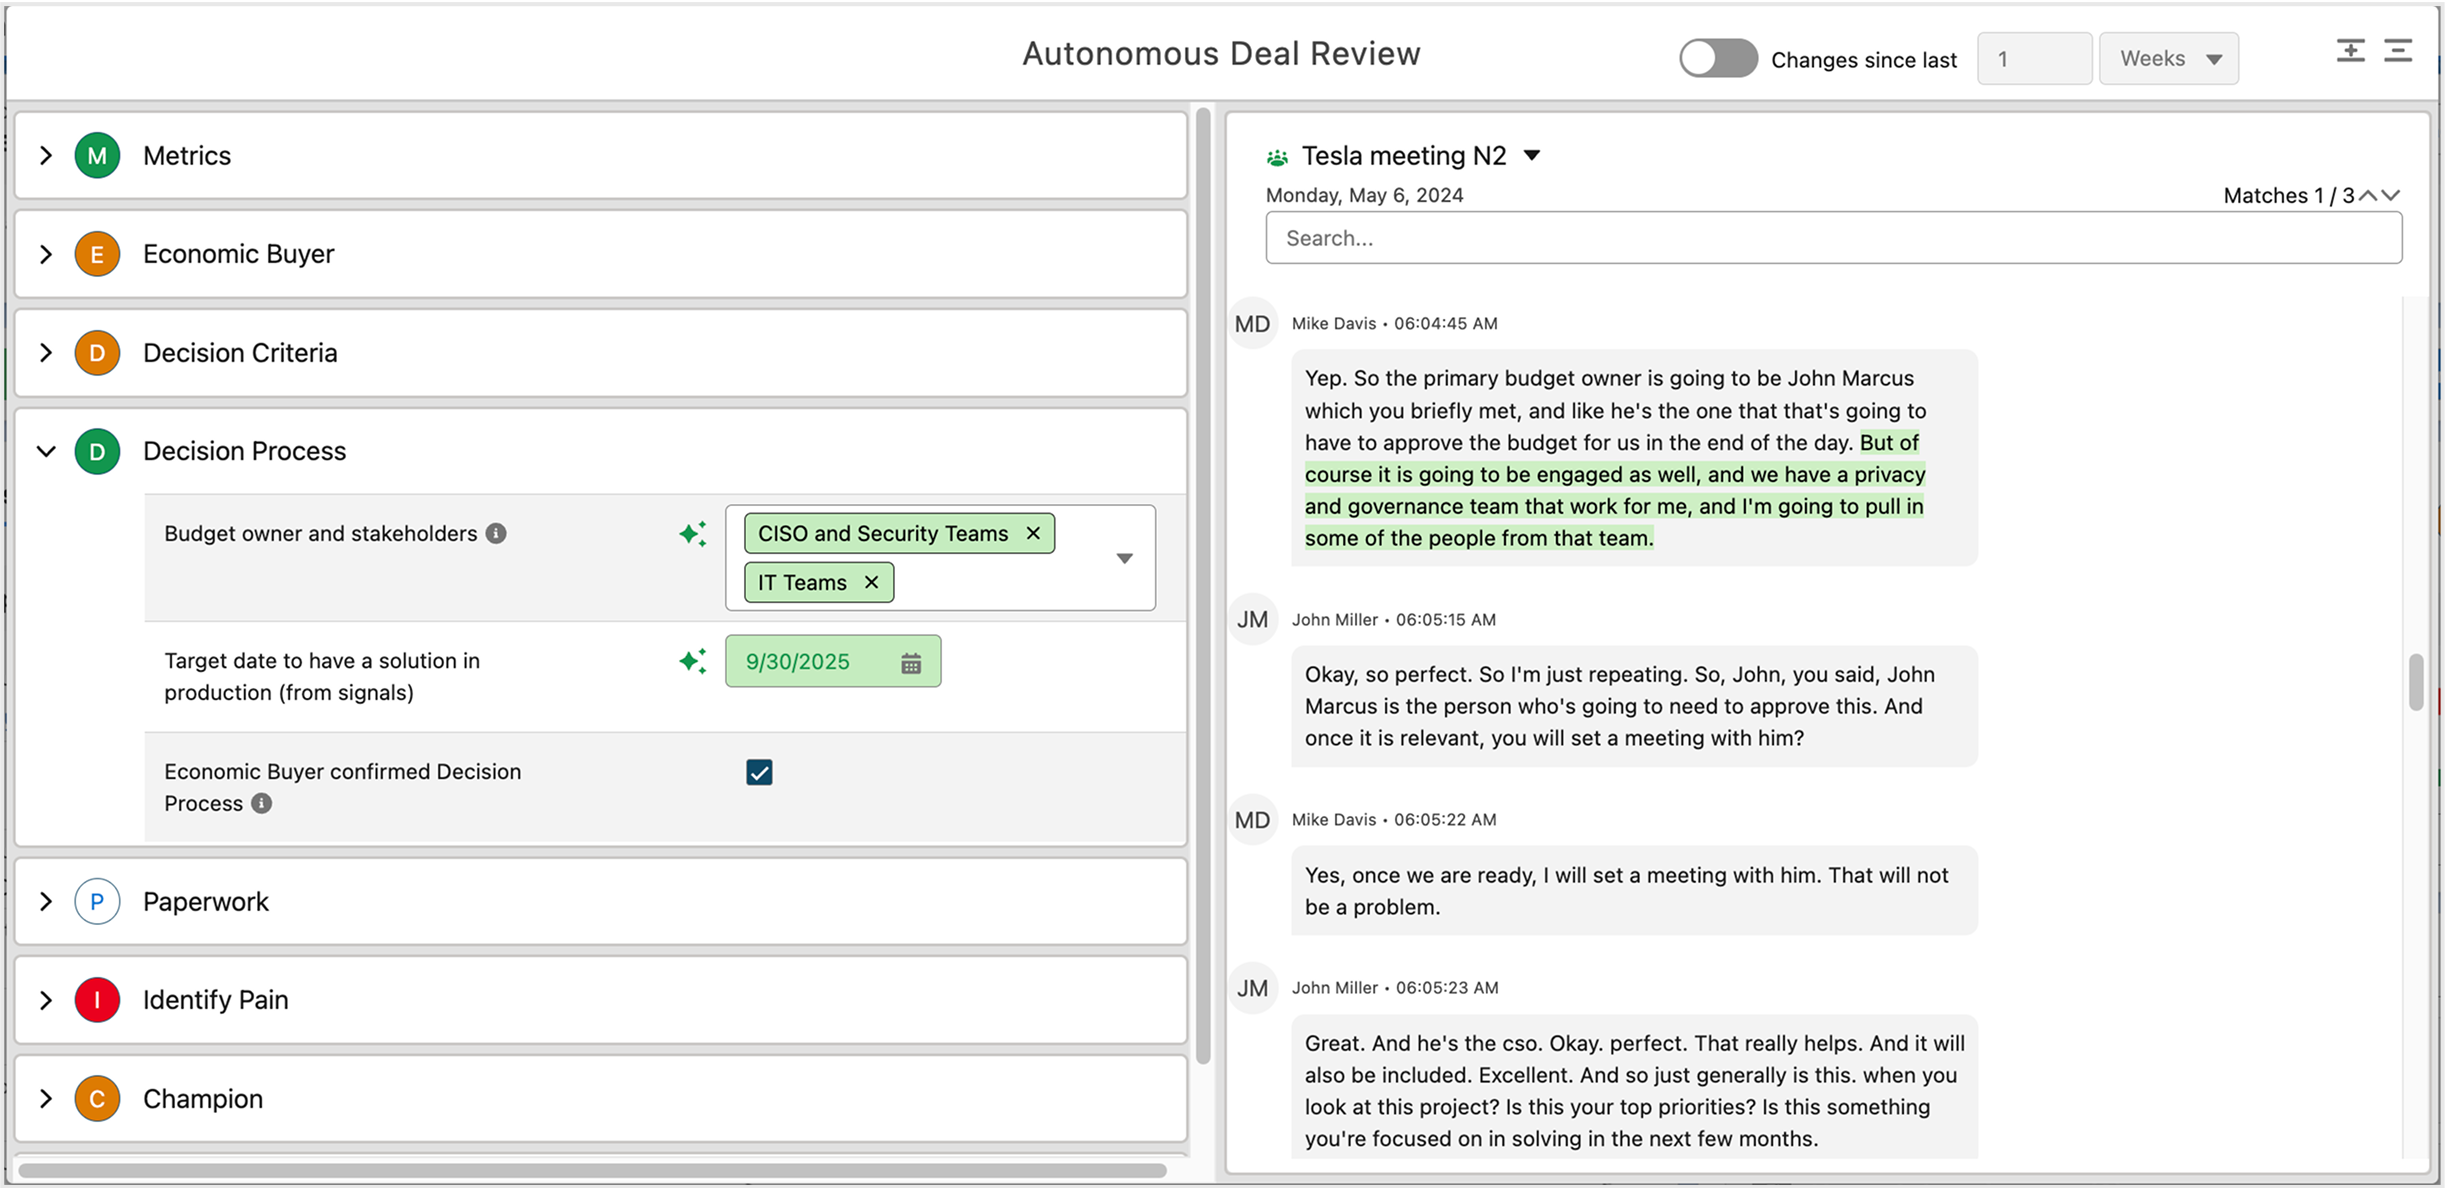Click the Matches 1 / 3 counter
2445x1188 pixels.
[x=2288, y=196]
